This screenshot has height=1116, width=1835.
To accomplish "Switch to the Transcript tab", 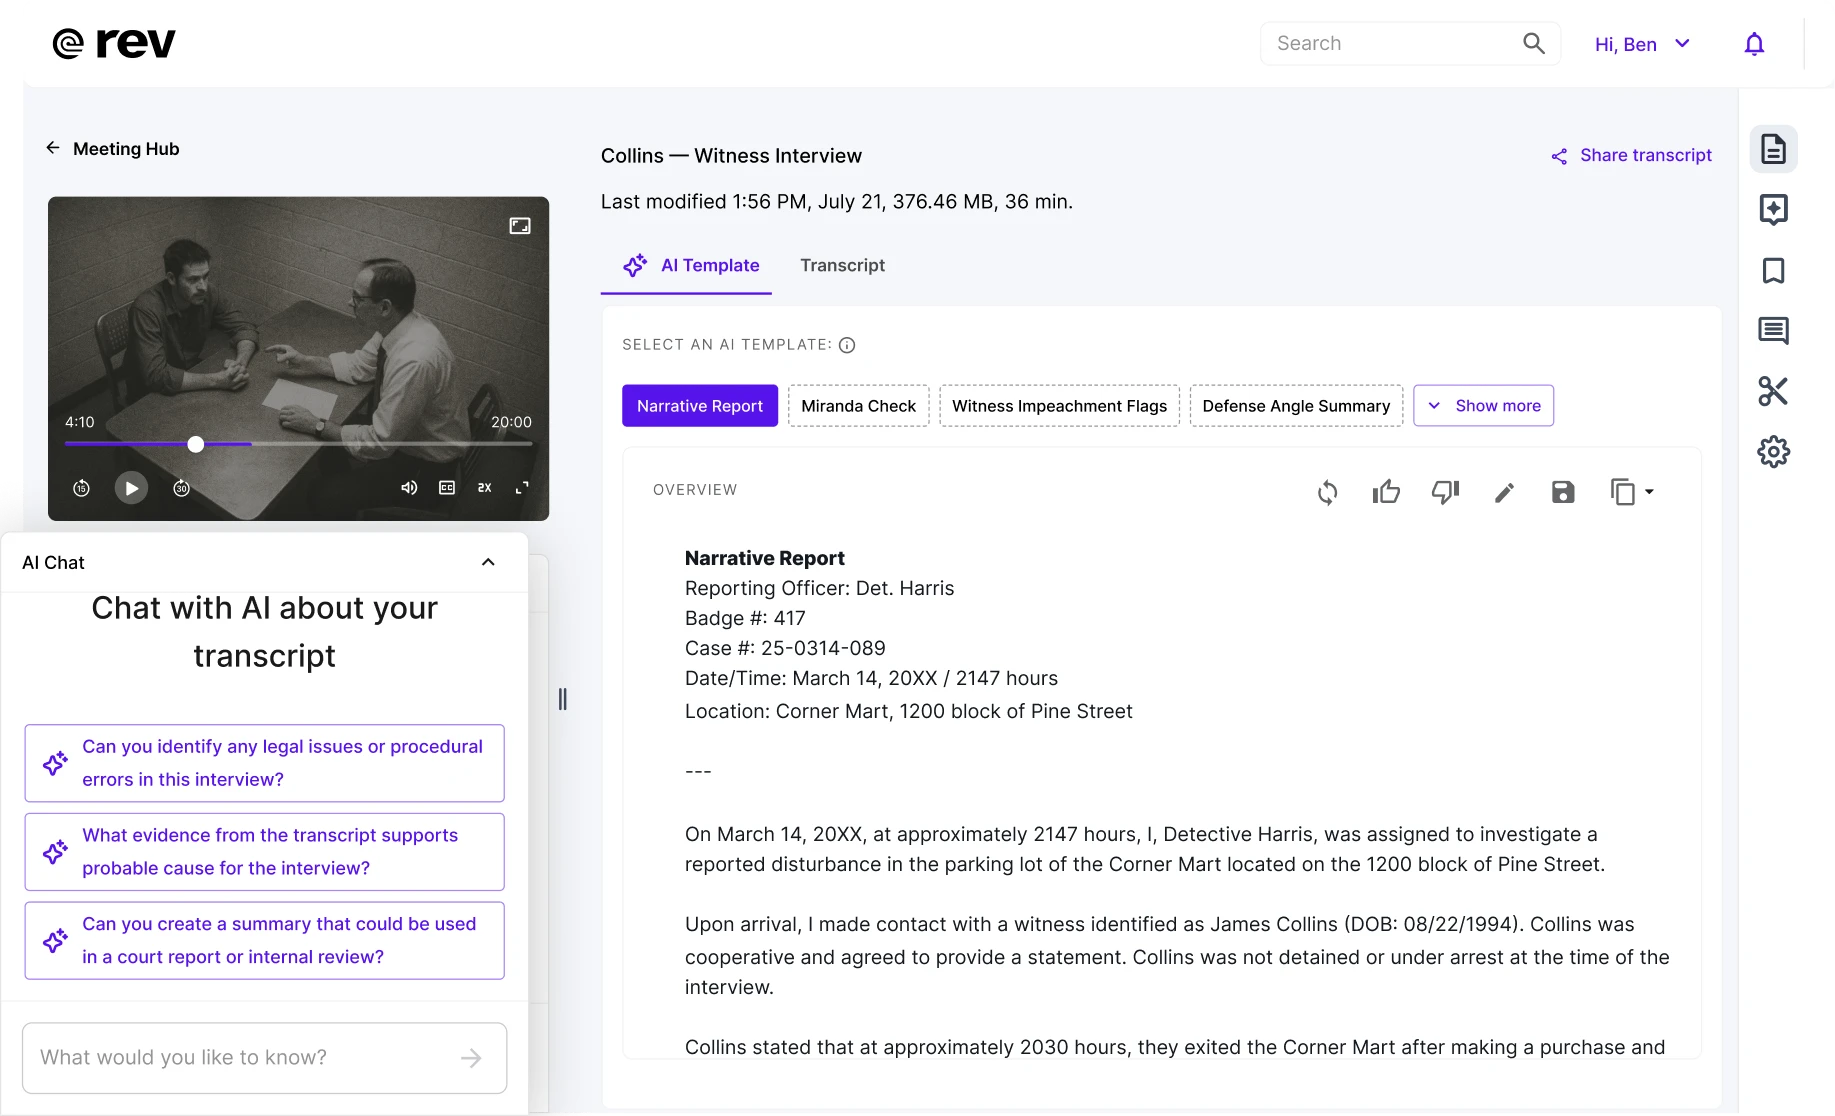I will click(x=842, y=265).
